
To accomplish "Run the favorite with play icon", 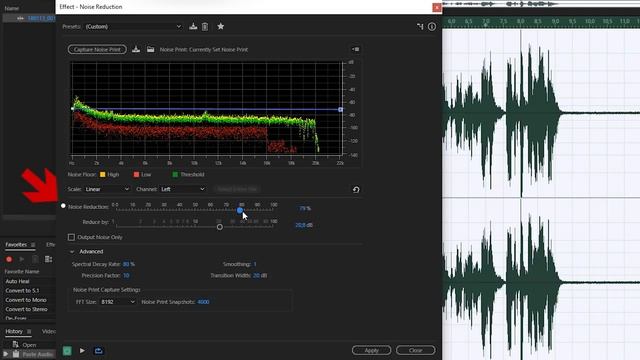I will tap(22, 259).
